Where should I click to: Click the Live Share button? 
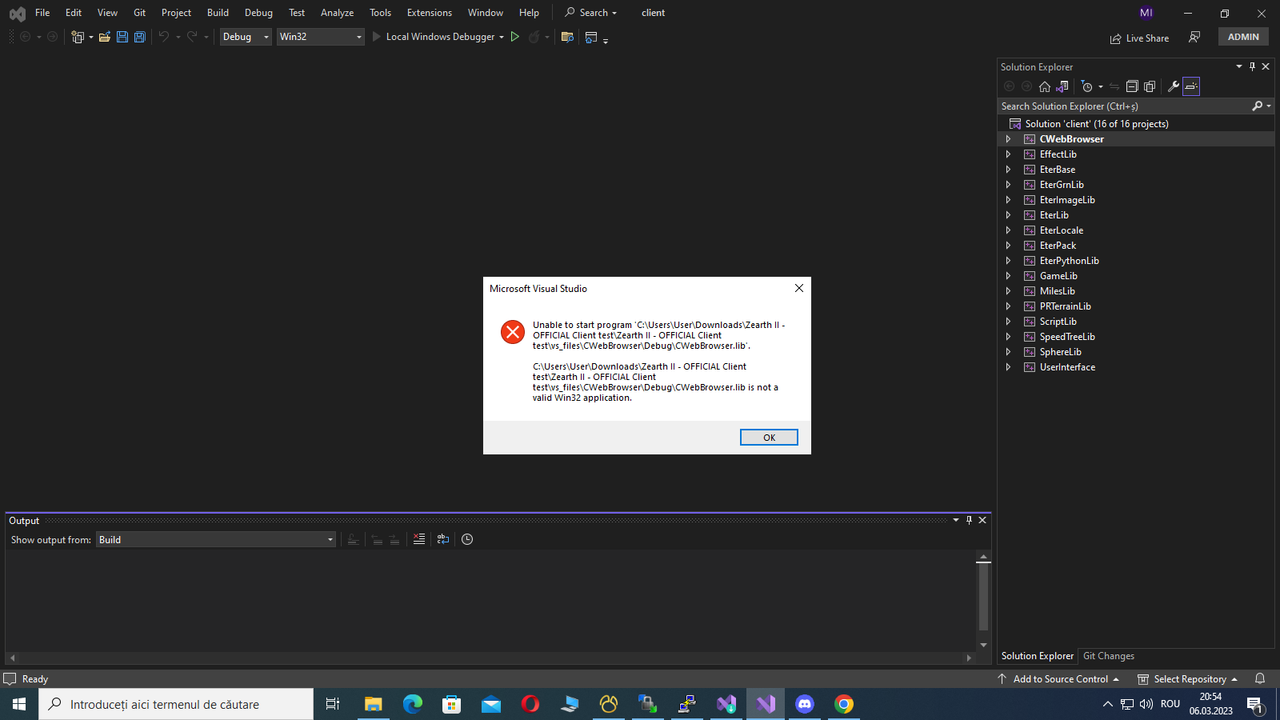point(1139,38)
